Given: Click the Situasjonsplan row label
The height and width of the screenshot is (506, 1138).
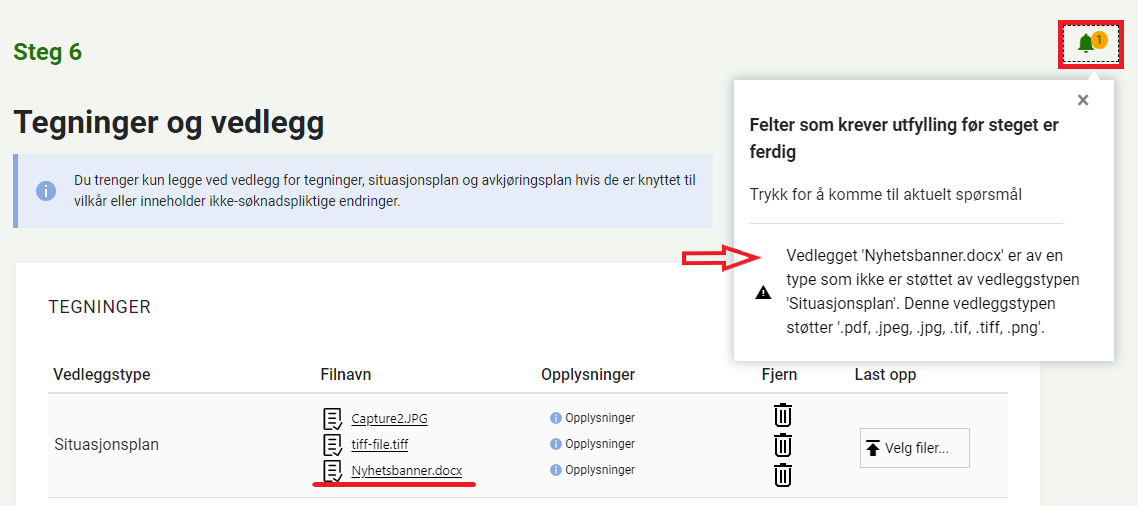Looking at the screenshot, I should [x=106, y=444].
